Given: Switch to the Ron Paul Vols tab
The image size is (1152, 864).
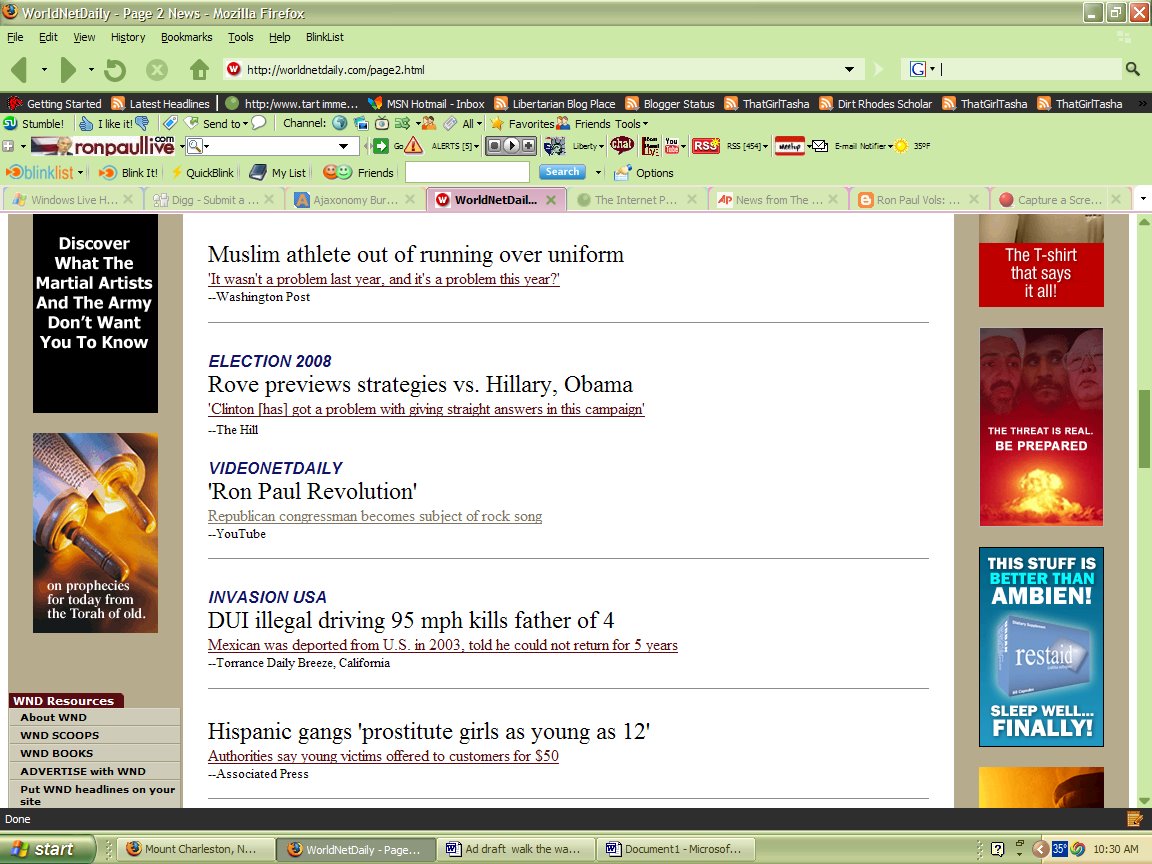Looking at the screenshot, I should 918,199.
